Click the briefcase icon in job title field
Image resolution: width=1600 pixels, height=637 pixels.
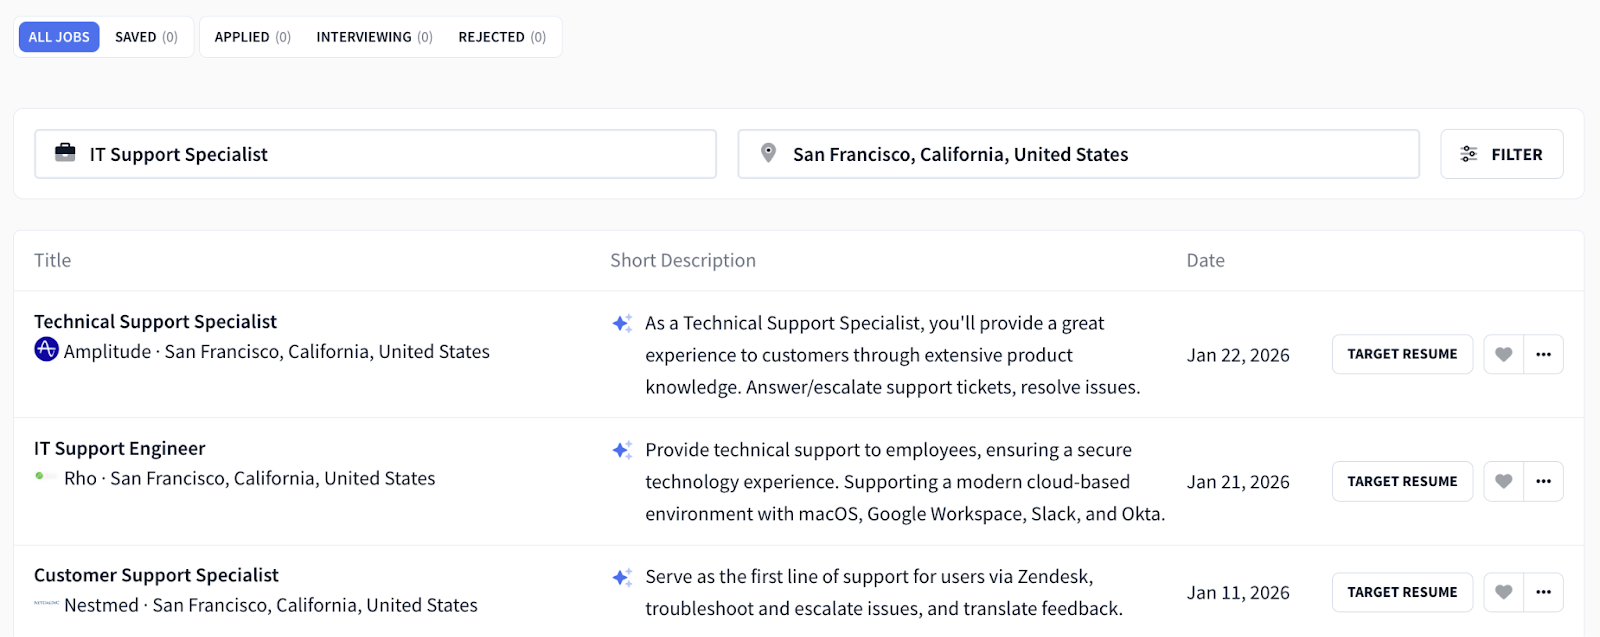coord(65,153)
